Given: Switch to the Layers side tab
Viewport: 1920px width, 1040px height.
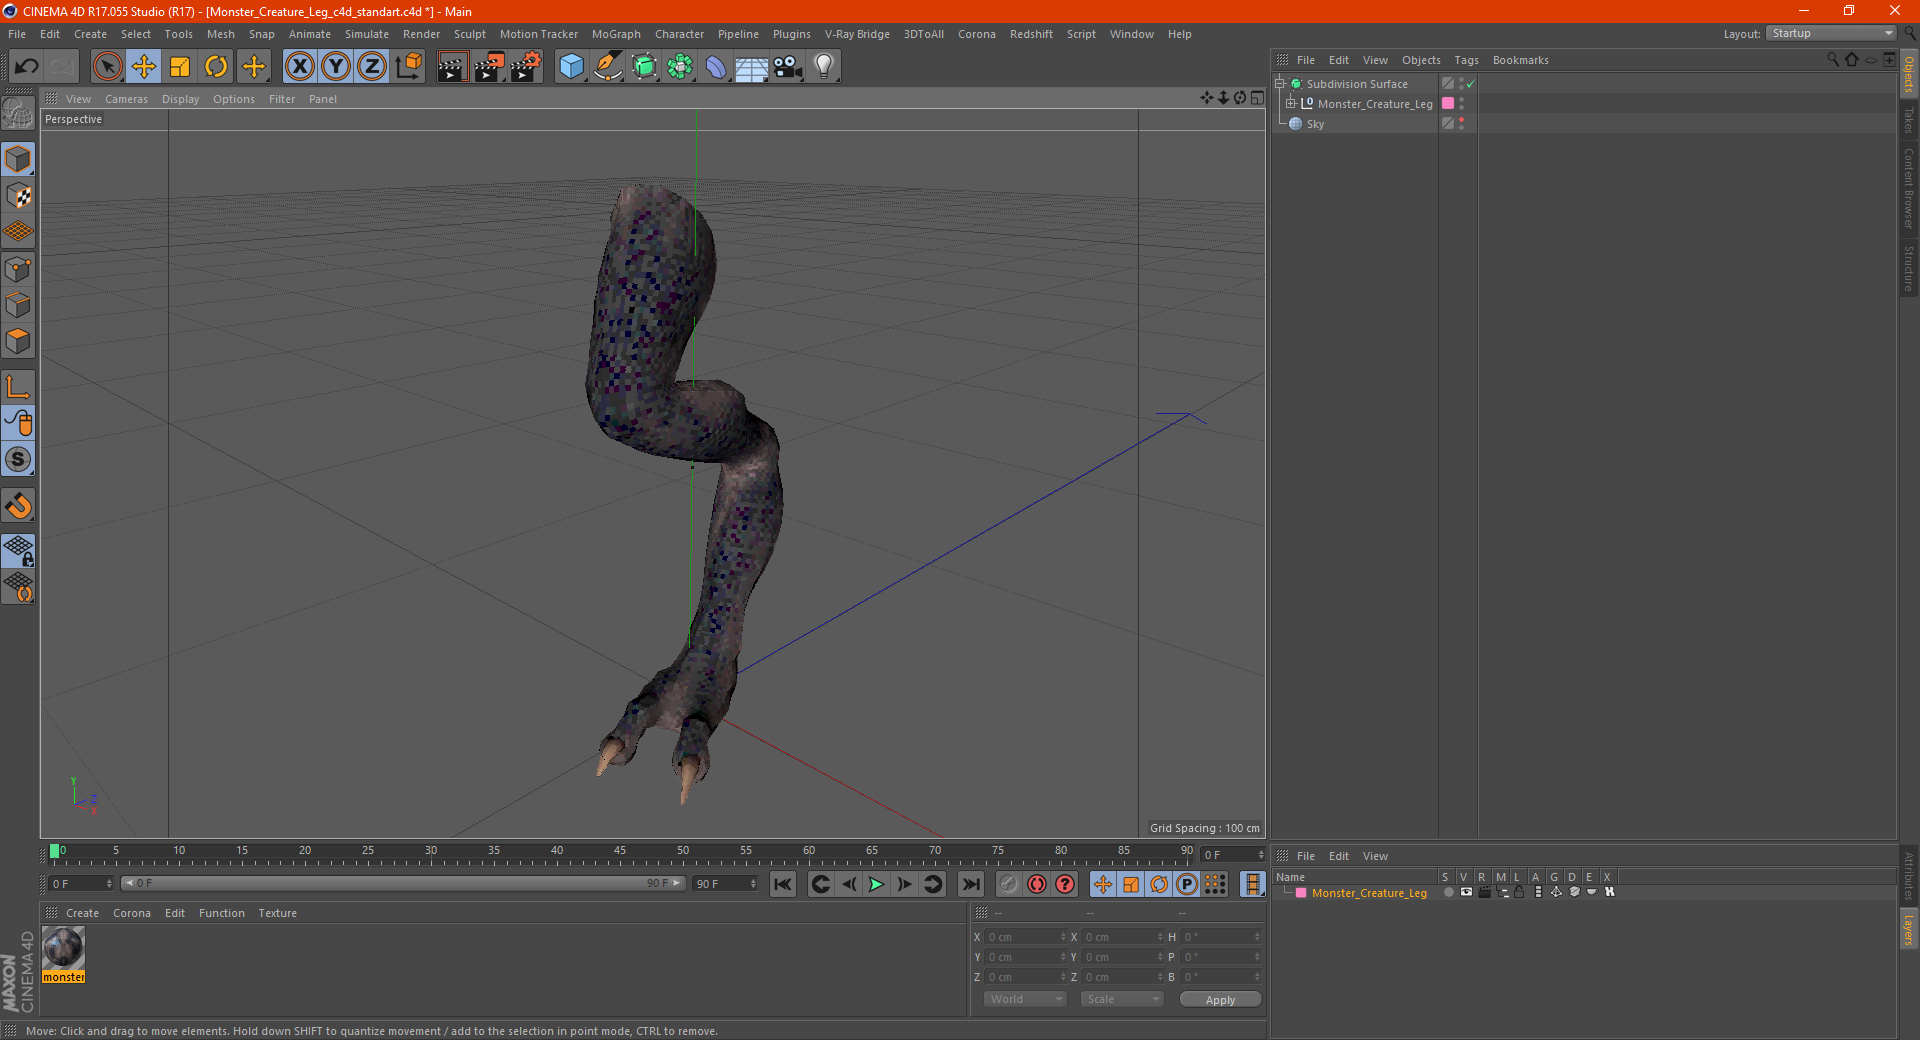Looking at the screenshot, I should coord(1909,930).
